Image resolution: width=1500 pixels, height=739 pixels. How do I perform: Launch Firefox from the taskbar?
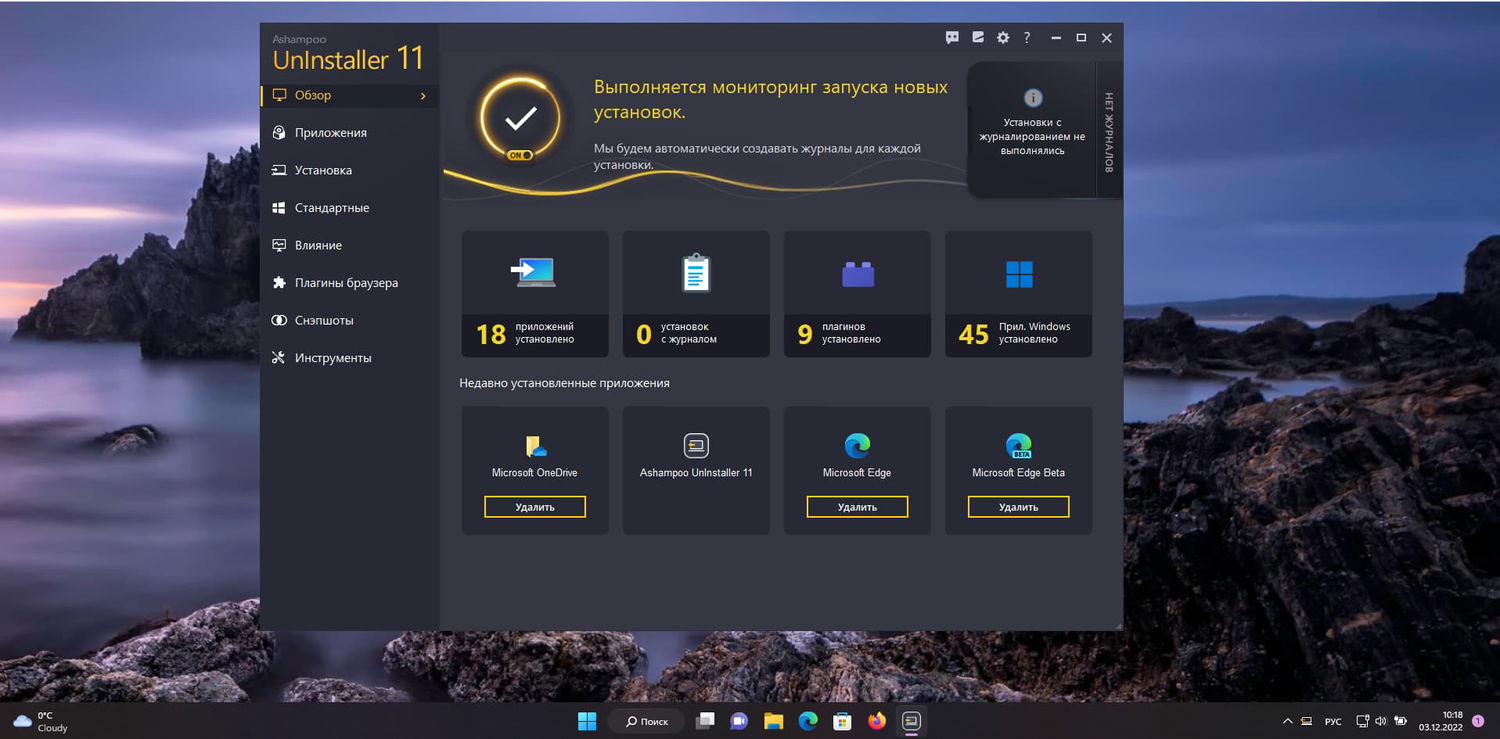click(877, 721)
